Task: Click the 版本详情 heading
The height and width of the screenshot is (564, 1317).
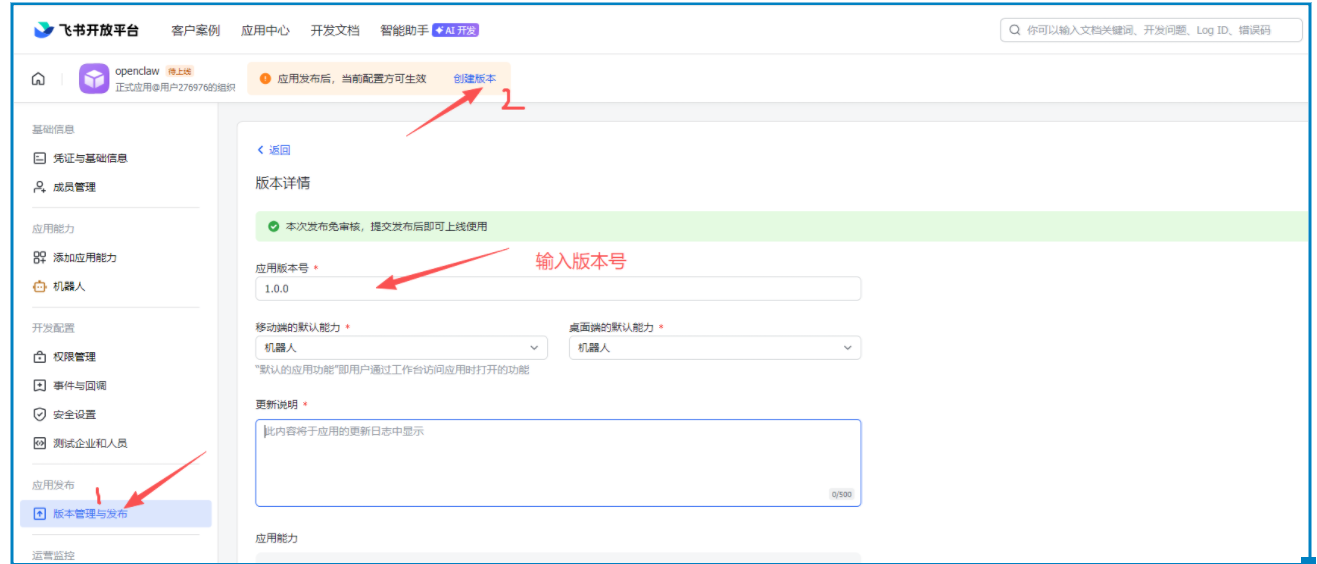Action: pyautogui.click(x=283, y=183)
